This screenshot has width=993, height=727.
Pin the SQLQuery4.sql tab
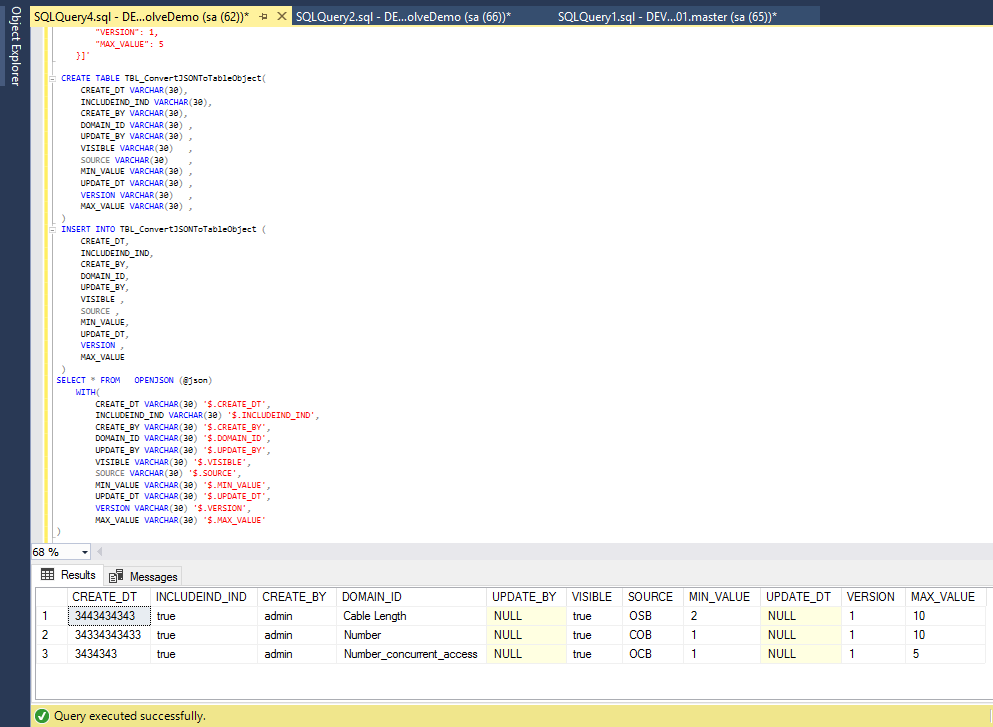click(263, 17)
